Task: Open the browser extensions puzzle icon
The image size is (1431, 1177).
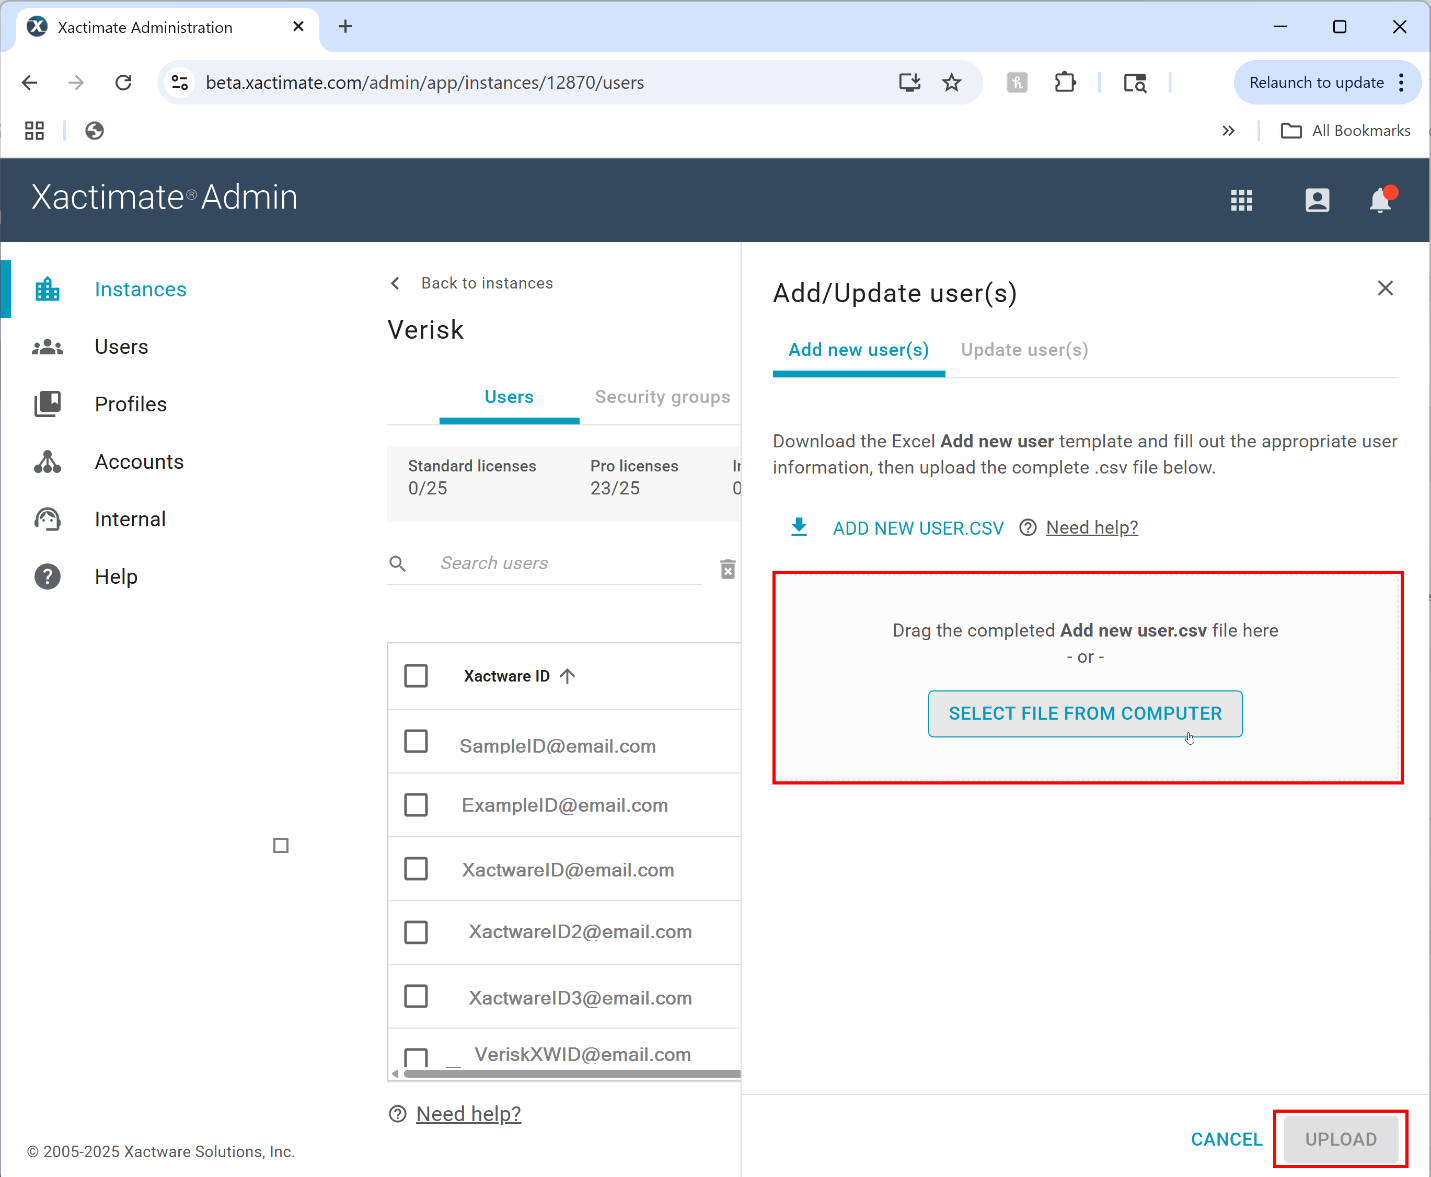Action: click(1065, 83)
